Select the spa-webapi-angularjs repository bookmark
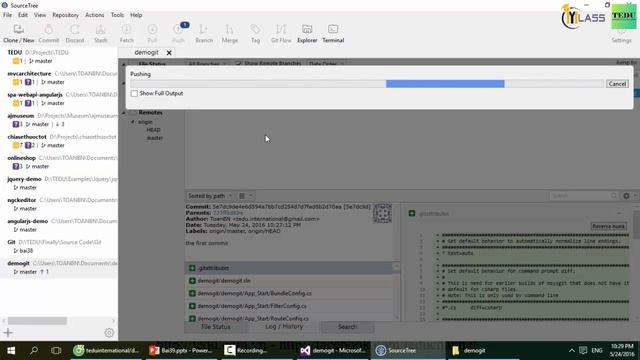The width and height of the screenshot is (640, 360). [x=59, y=99]
